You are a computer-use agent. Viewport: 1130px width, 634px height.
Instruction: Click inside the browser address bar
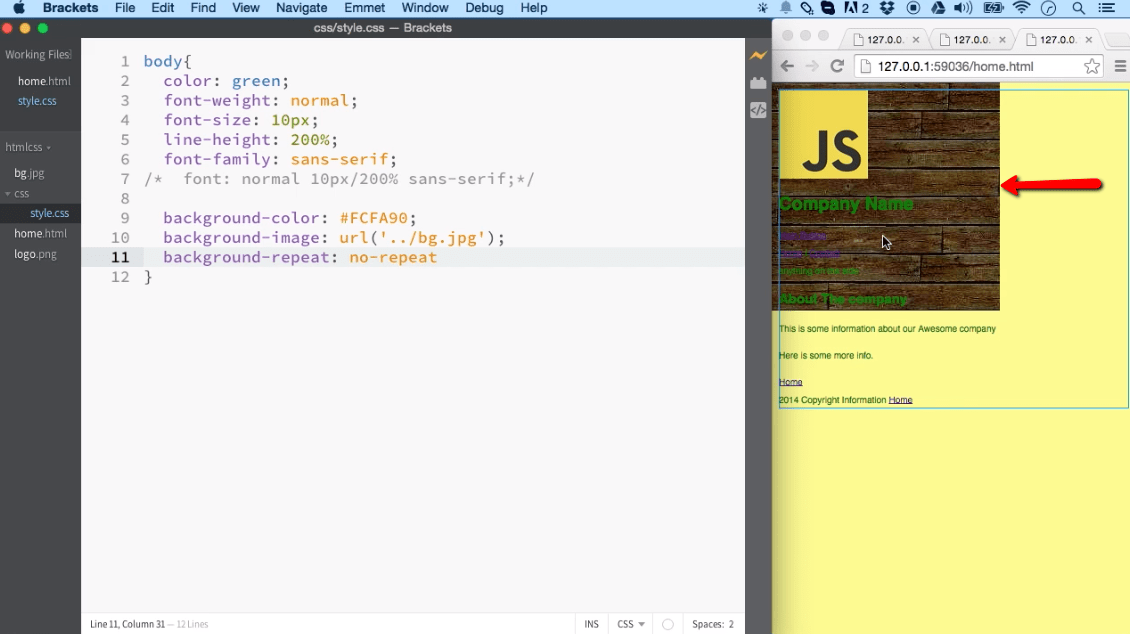(950, 66)
